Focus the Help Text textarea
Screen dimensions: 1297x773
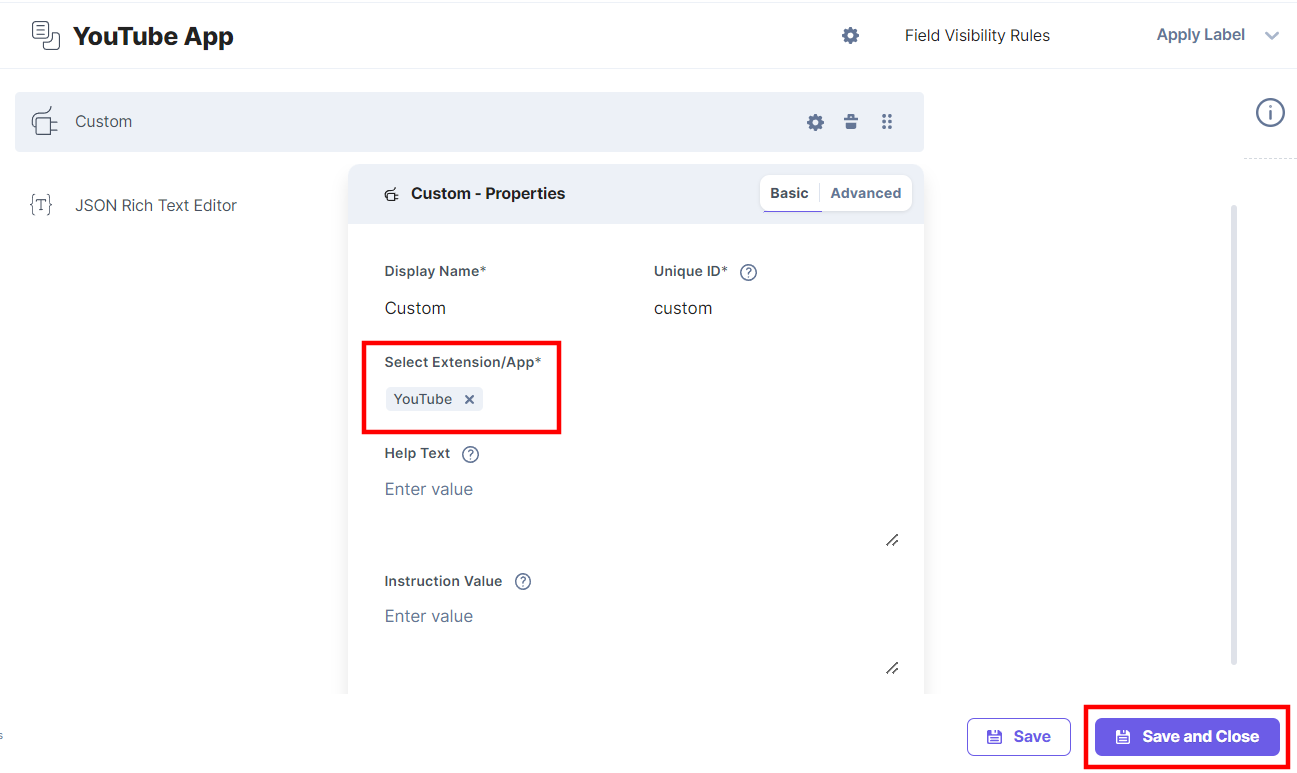point(641,511)
